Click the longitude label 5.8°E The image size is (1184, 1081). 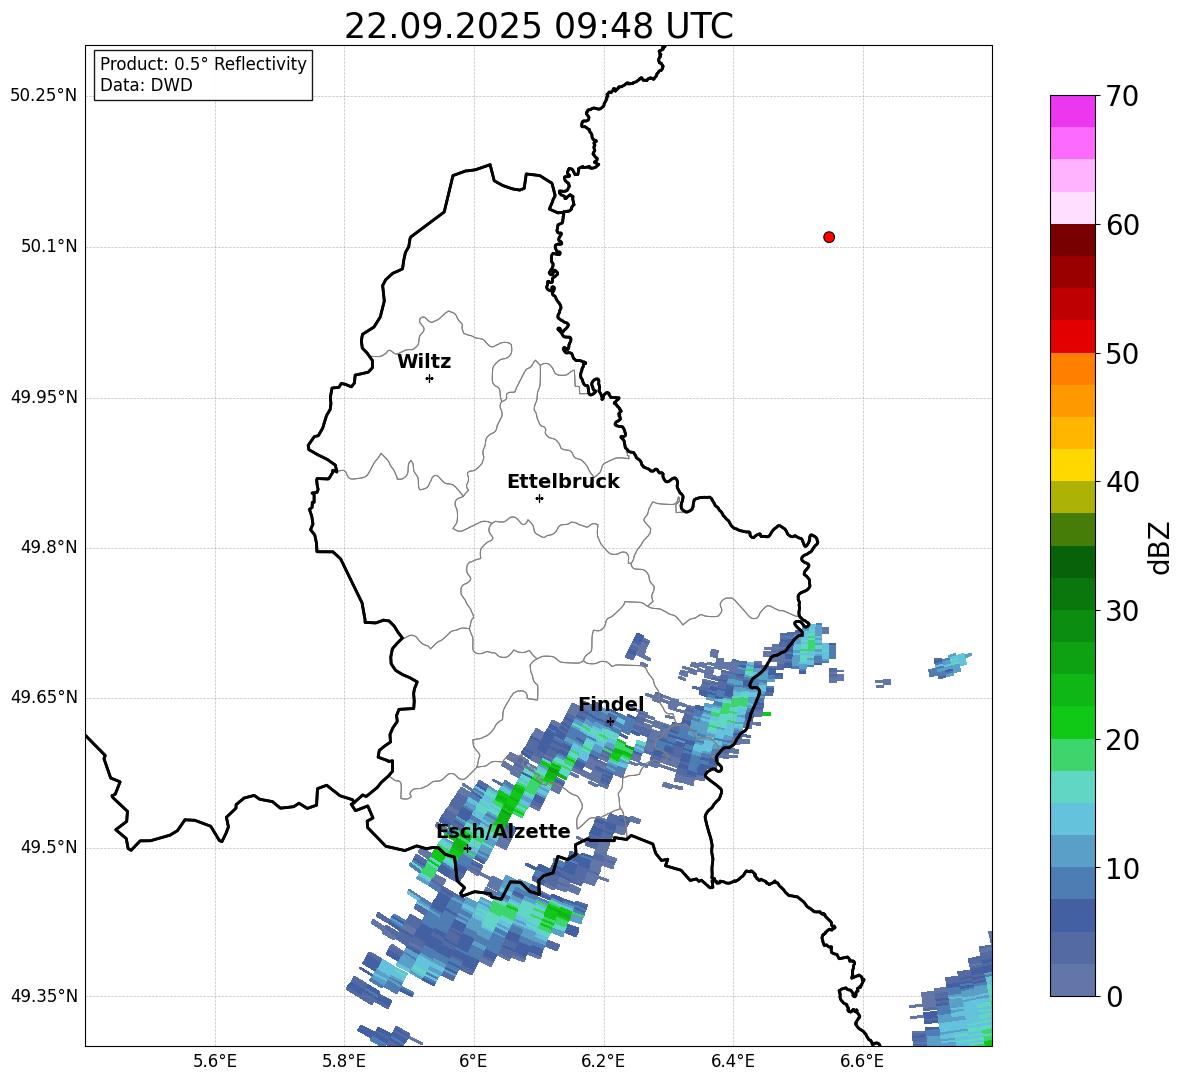click(344, 1061)
